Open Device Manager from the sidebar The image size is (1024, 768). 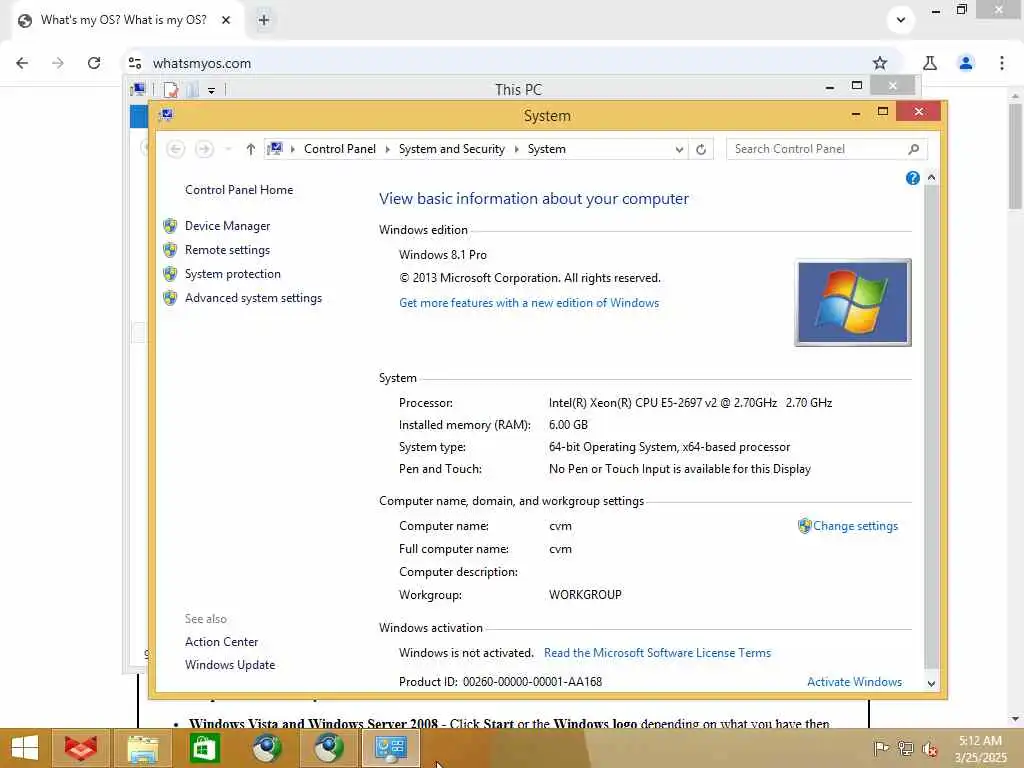click(x=227, y=226)
